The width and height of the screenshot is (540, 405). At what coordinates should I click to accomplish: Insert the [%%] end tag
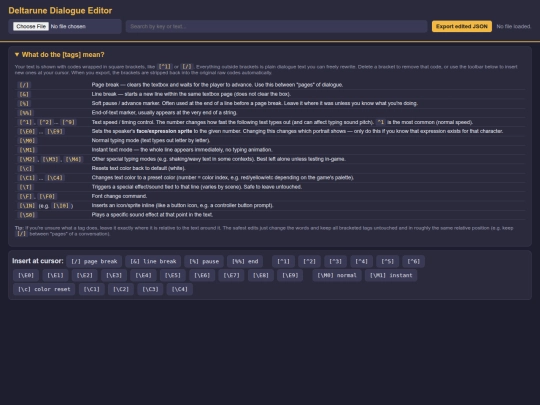point(245,261)
